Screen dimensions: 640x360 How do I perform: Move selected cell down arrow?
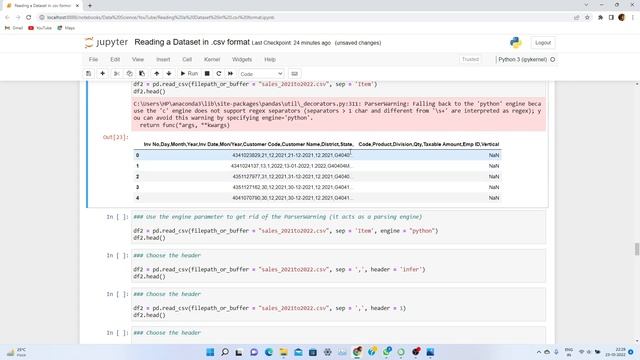point(169,74)
